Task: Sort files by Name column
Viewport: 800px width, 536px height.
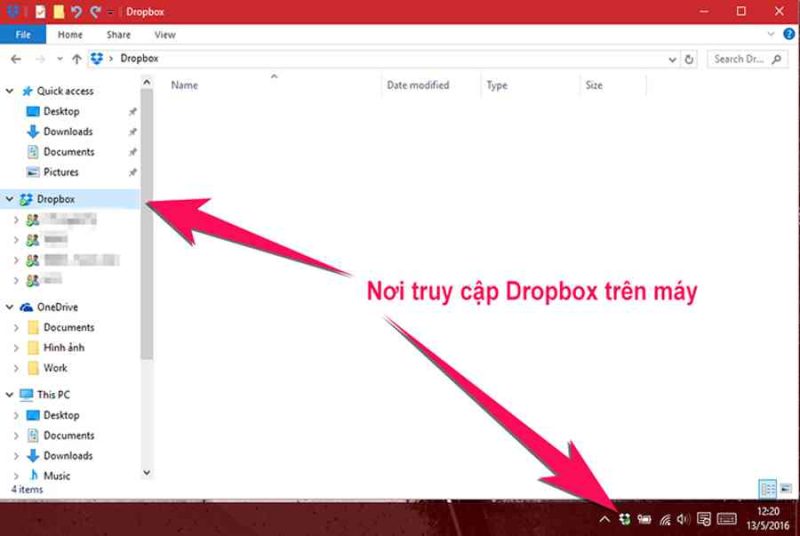Action: click(184, 85)
